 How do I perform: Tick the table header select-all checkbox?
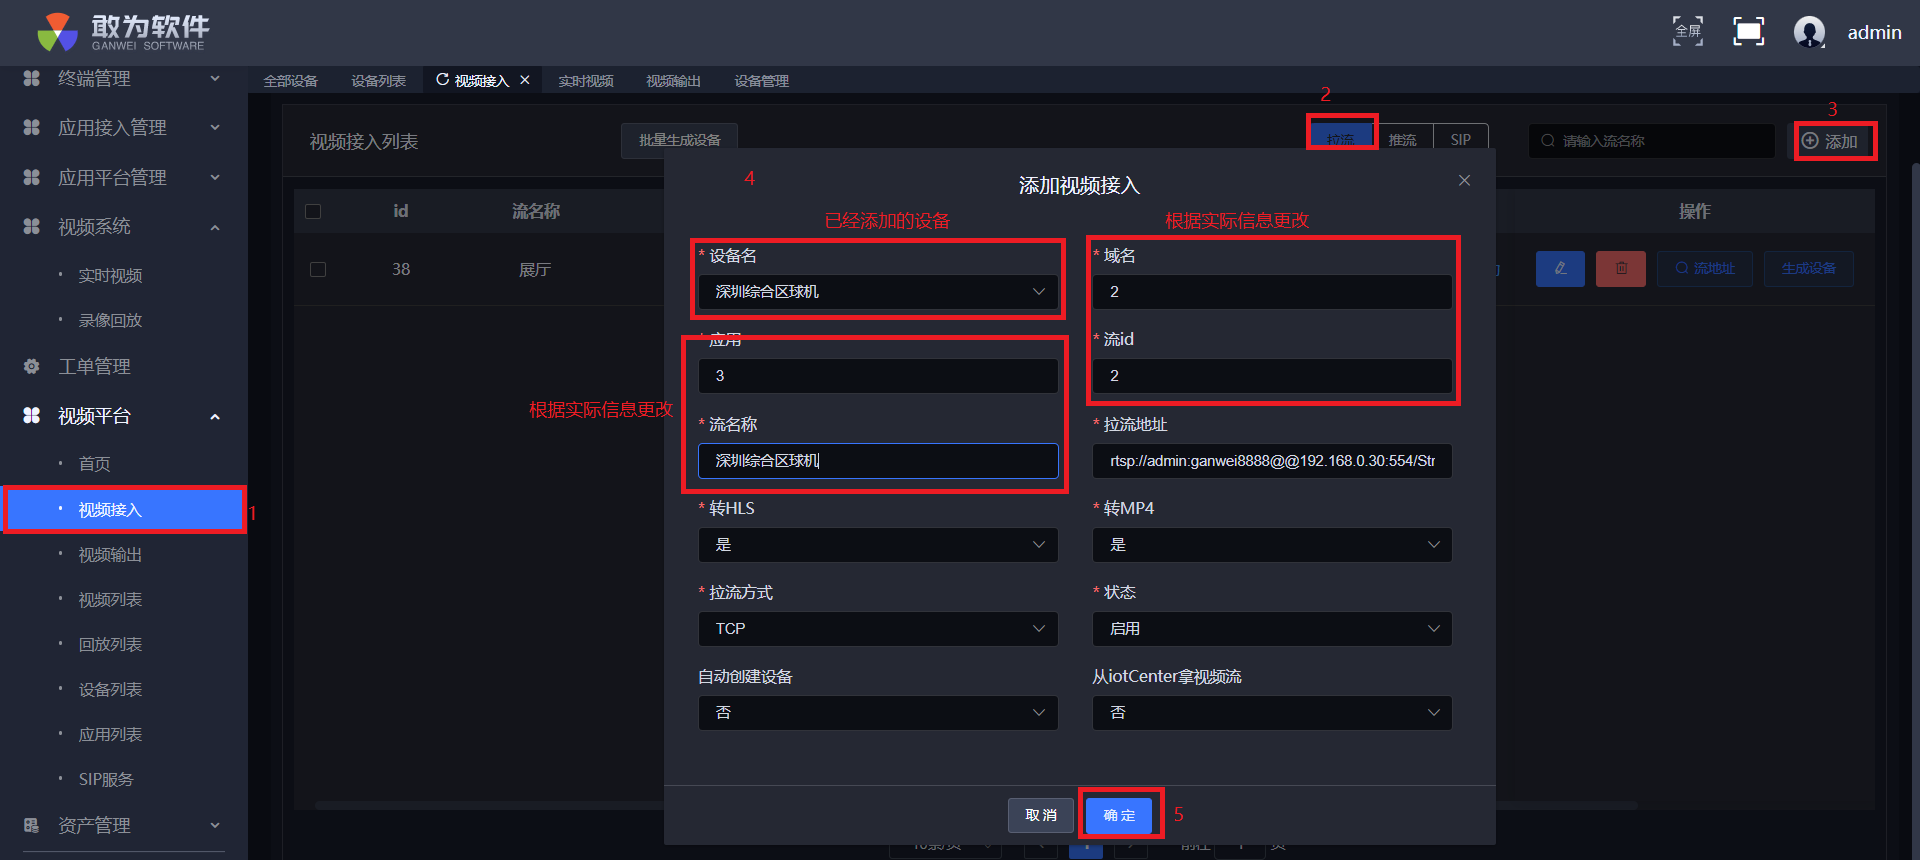coord(313,211)
